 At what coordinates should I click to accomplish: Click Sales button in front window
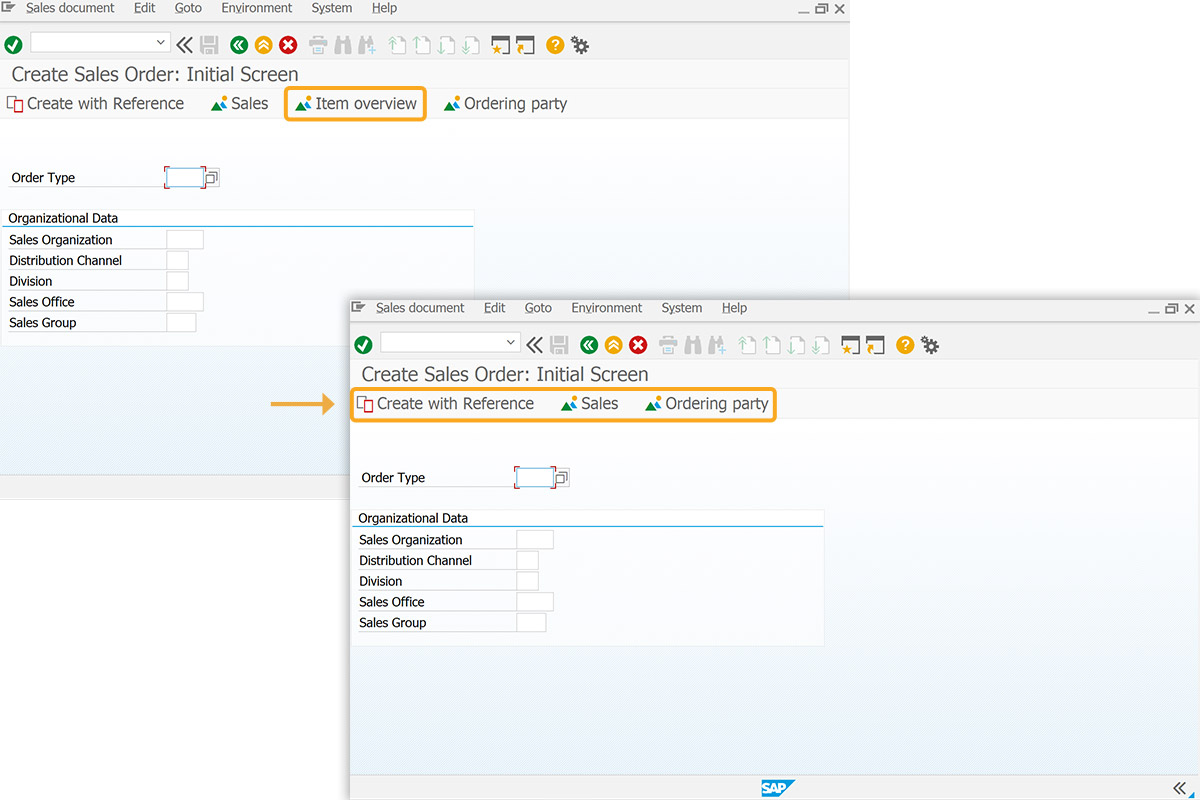(590, 404)
